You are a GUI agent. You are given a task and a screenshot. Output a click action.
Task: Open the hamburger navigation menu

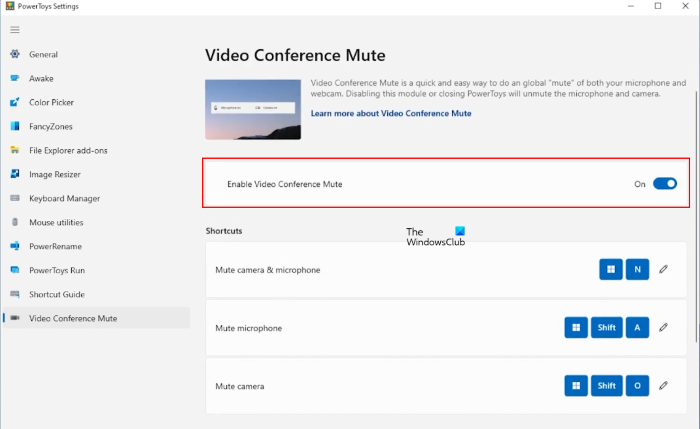15,30
